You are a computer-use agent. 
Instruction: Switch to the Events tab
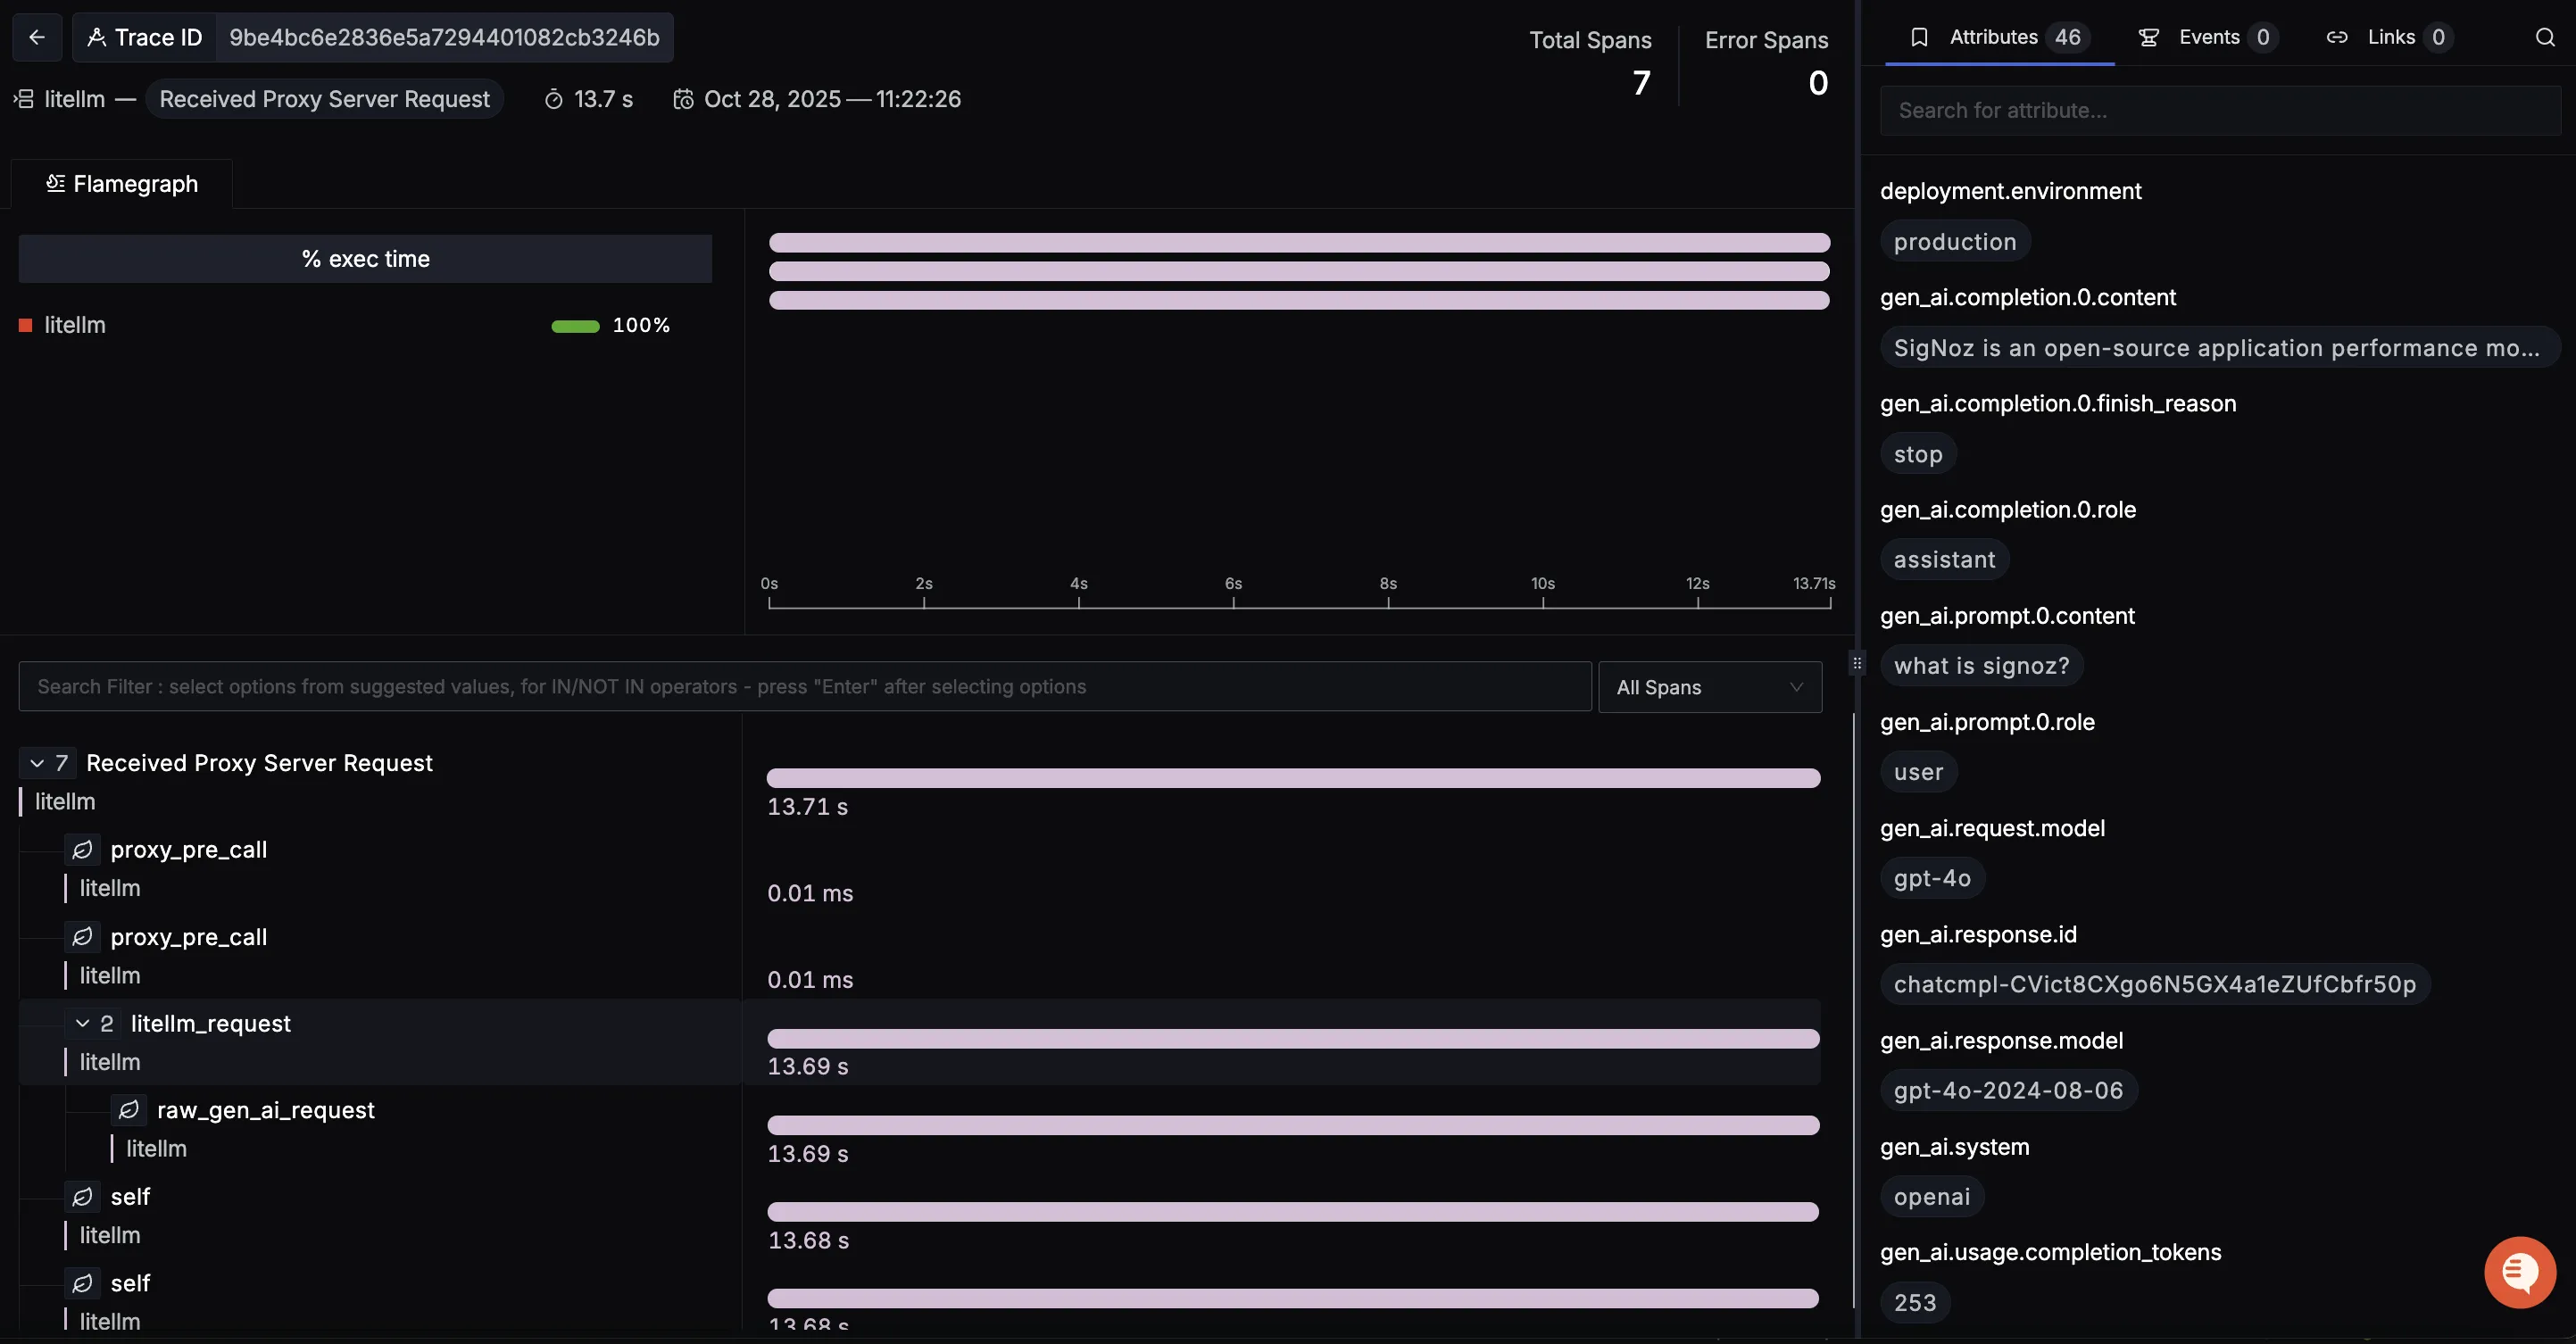[x=2208, y=37]
